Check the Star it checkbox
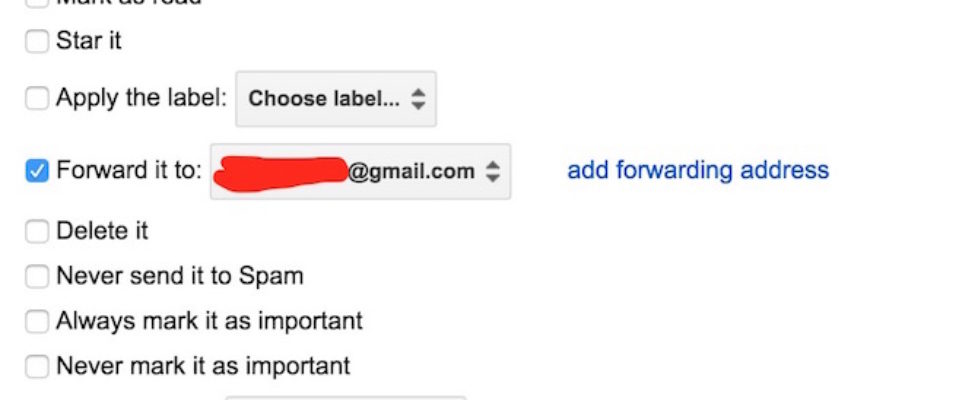The height and width of the screenshot is (400, 978). pos(37,42)
